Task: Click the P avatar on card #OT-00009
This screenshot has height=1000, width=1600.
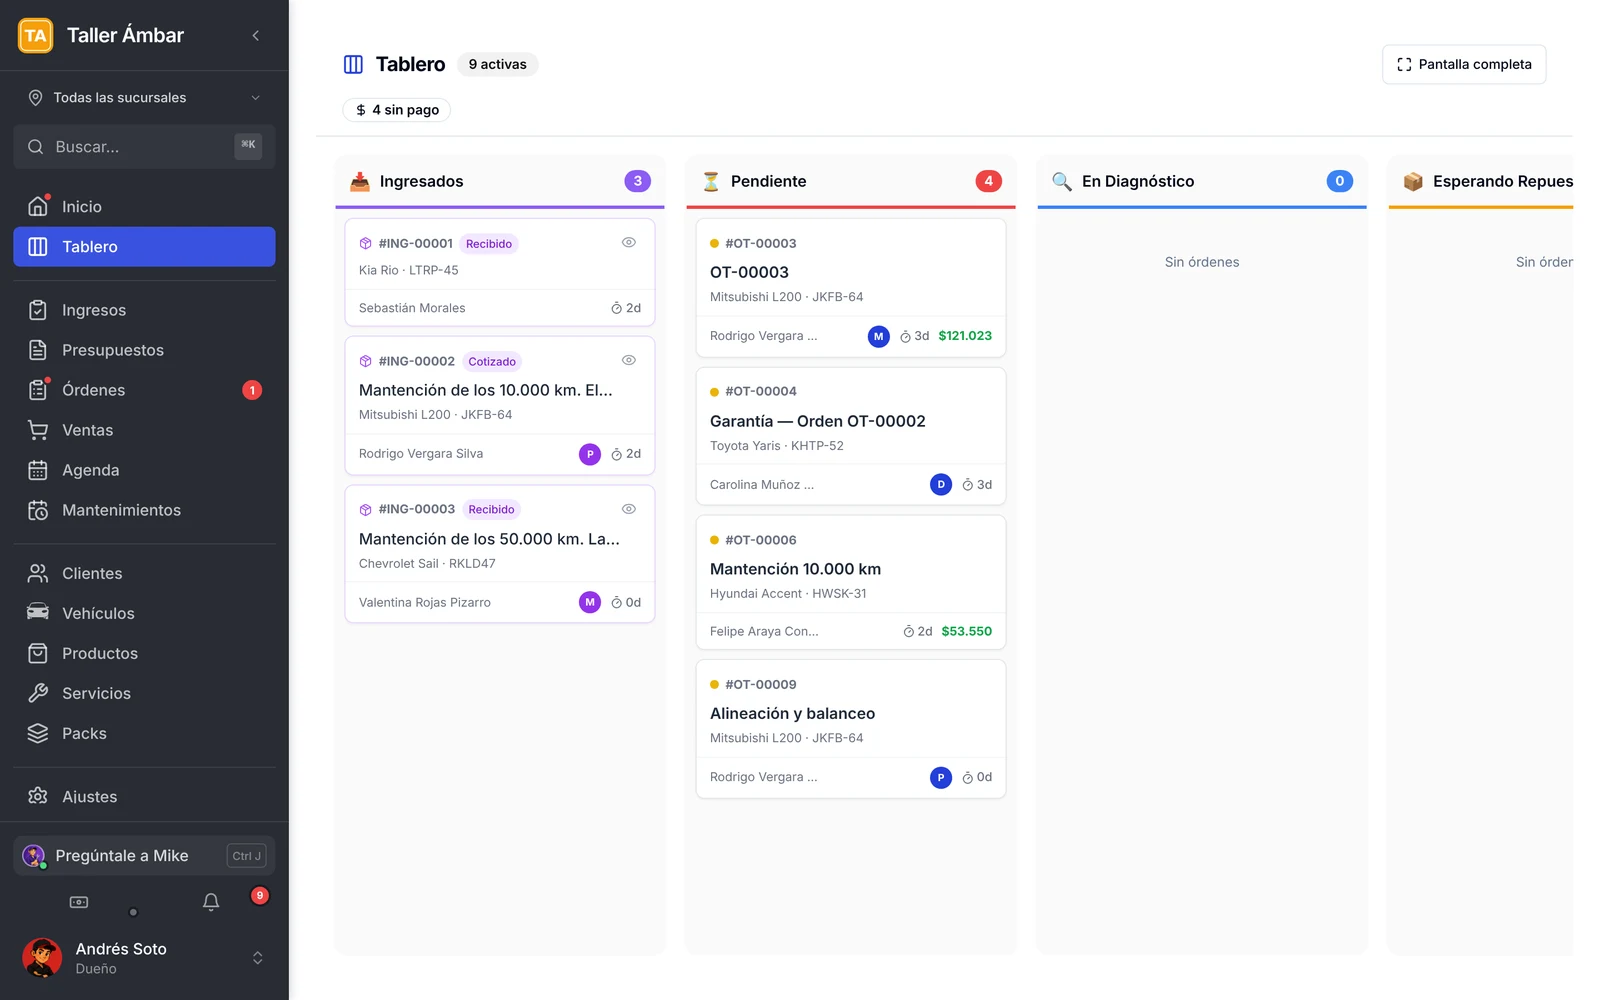Action: point(941,778)
